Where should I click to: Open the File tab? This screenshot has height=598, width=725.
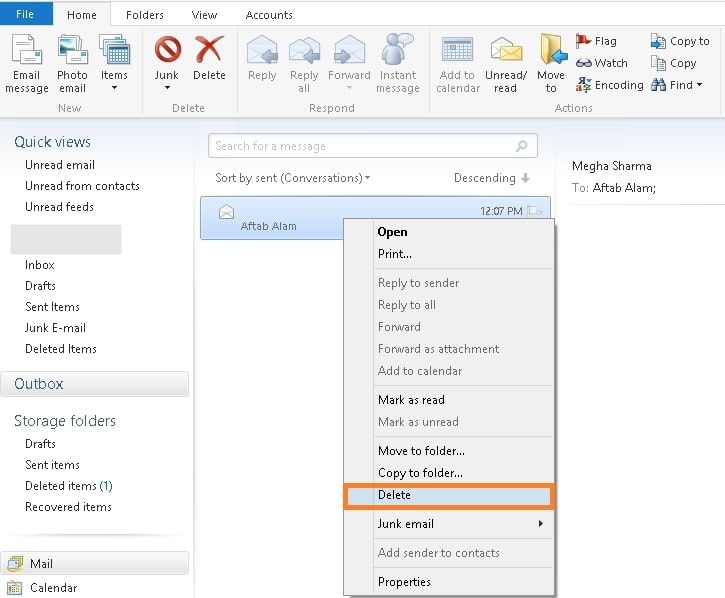click(25, 14)
